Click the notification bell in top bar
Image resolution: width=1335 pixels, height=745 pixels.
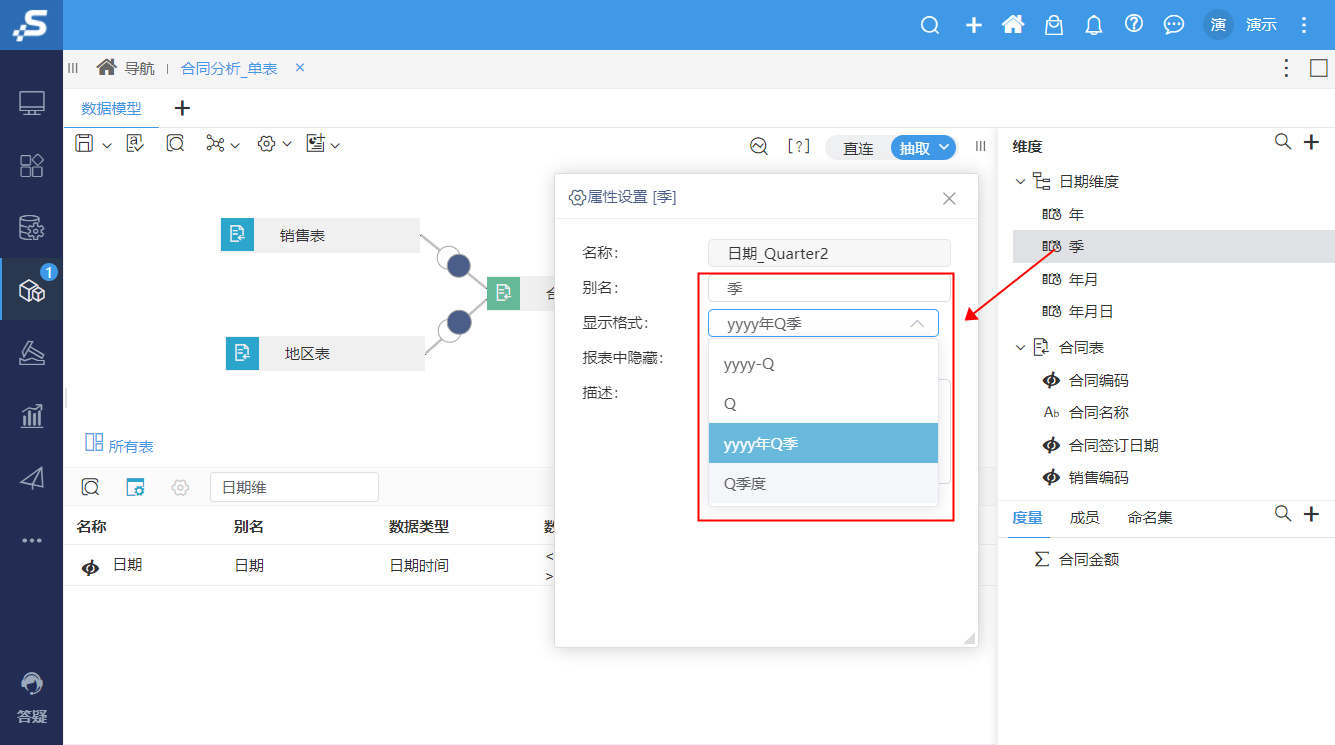pos(1093,24)
